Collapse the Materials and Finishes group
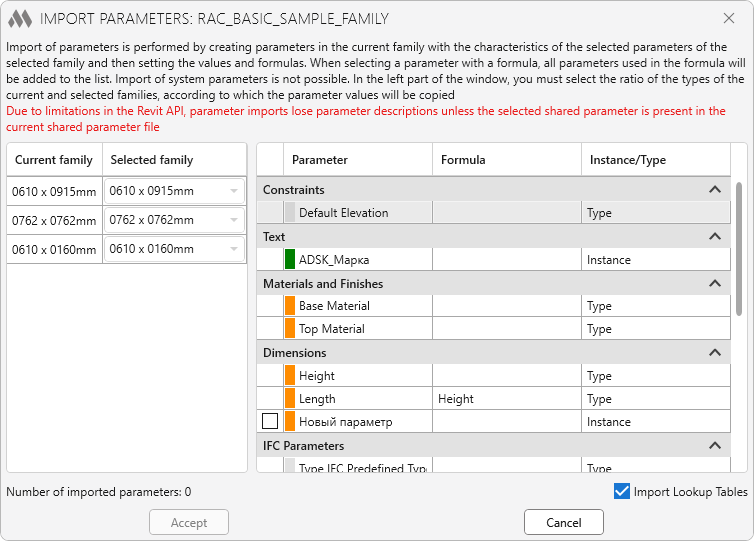Viewport: 754px width, 541px height. 715,283
